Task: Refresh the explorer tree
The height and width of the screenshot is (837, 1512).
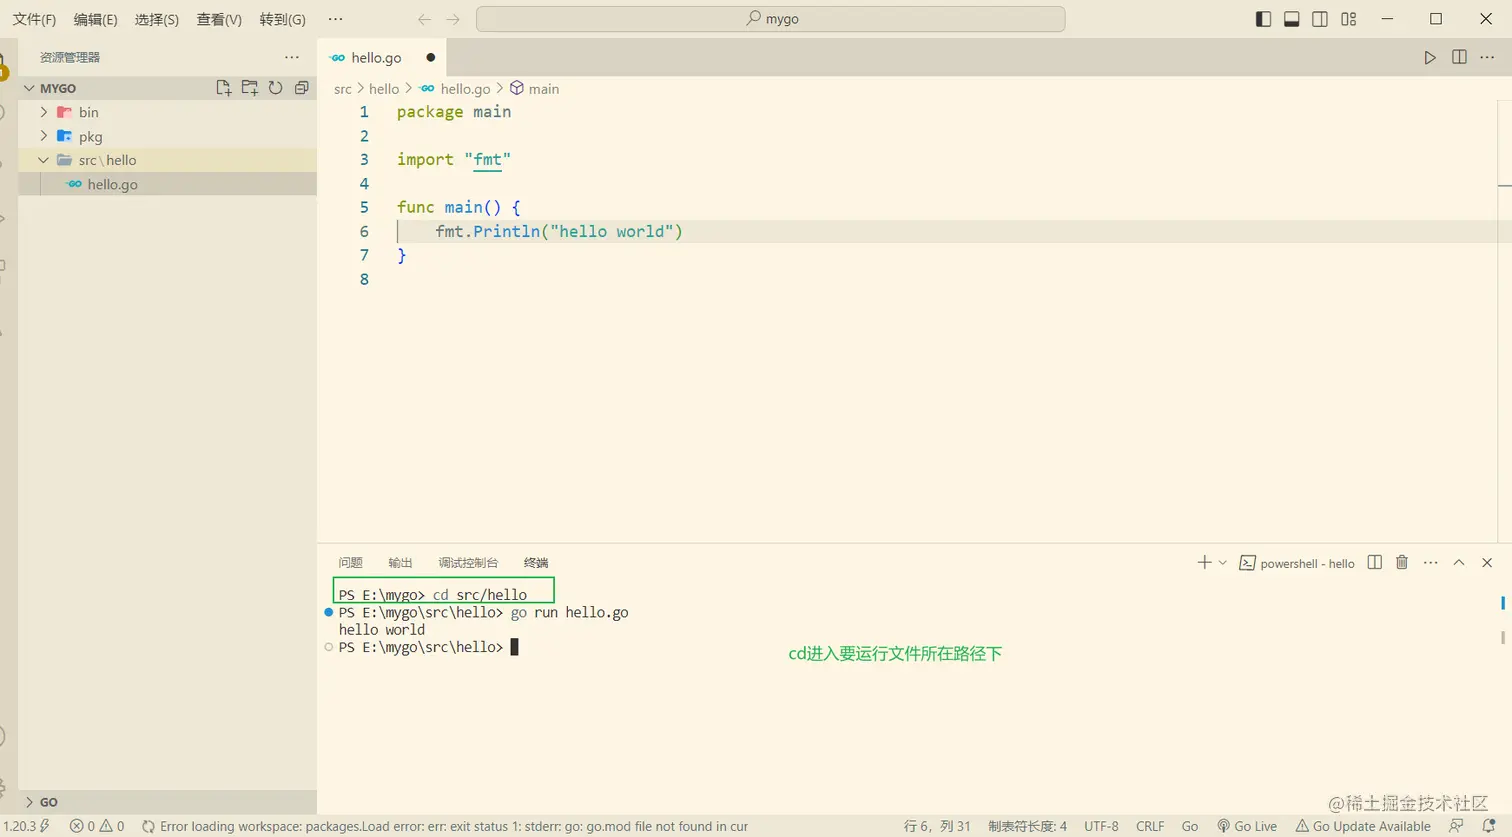Action: (276, 88)
